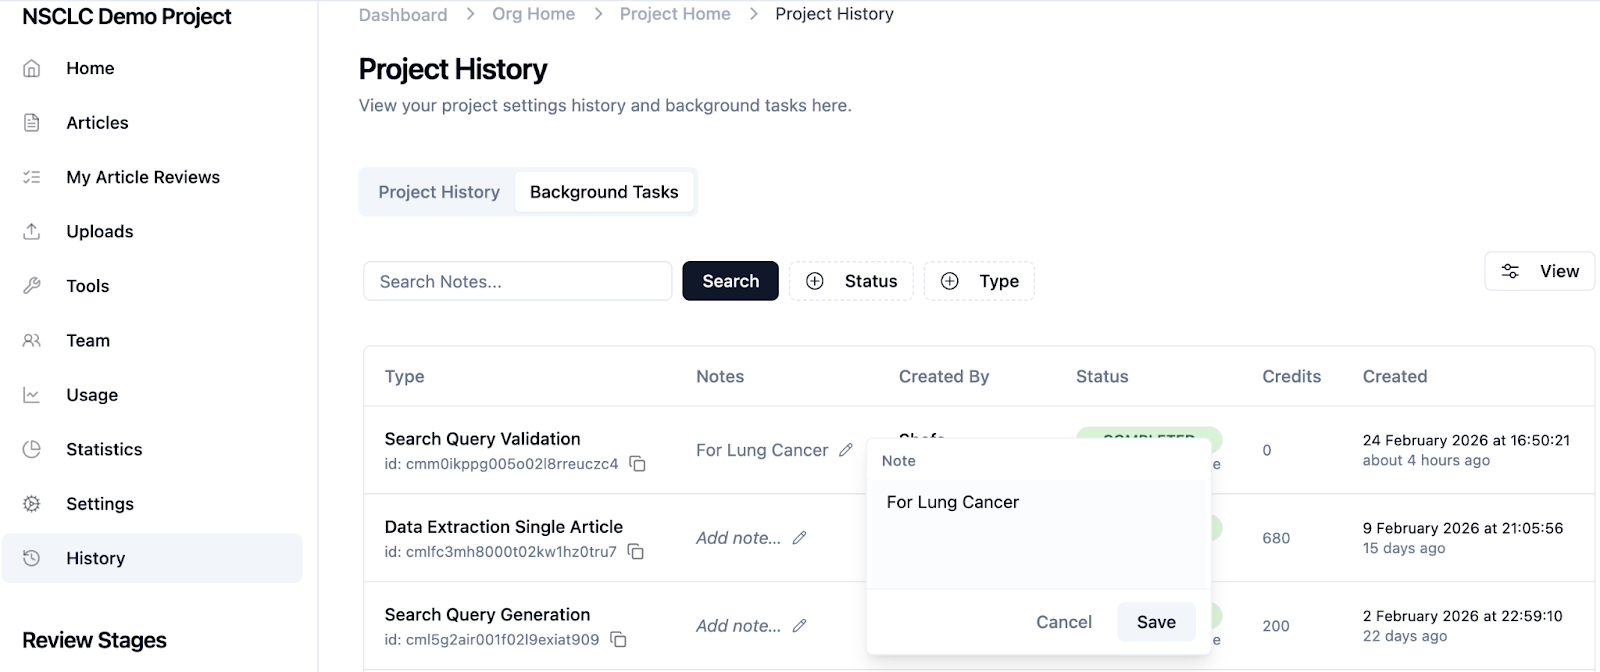Cancel the note edit popup
Image resolution: width=1600 pixels, height=672 pixels.
tap(1063, 622)
